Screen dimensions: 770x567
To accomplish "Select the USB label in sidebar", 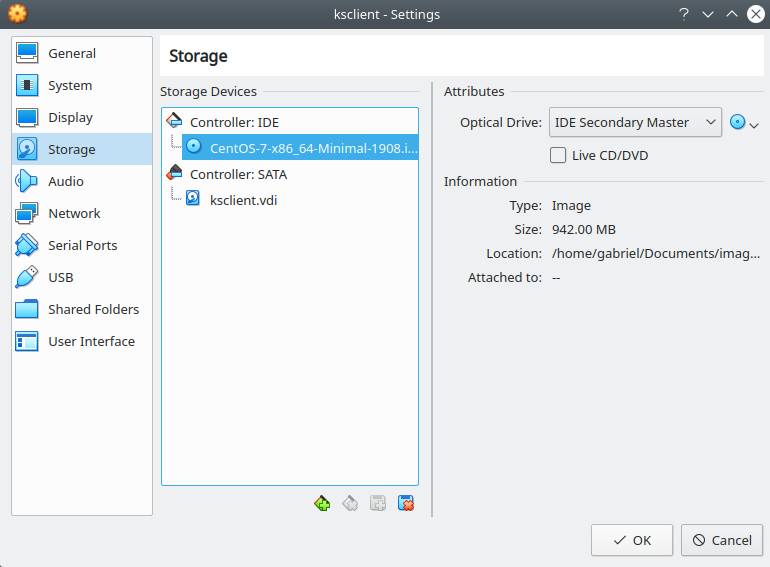I will 61,277.
